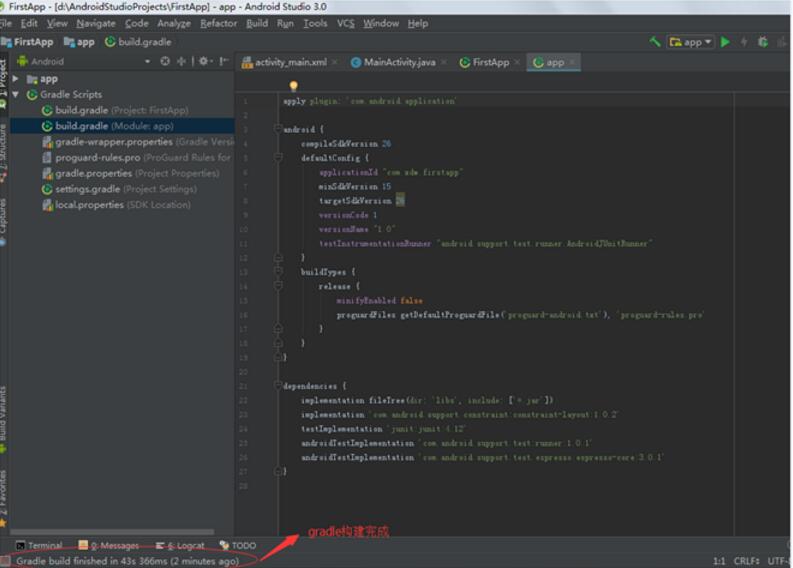Toggle the Favorites side tool window

[x=4, y=498]
